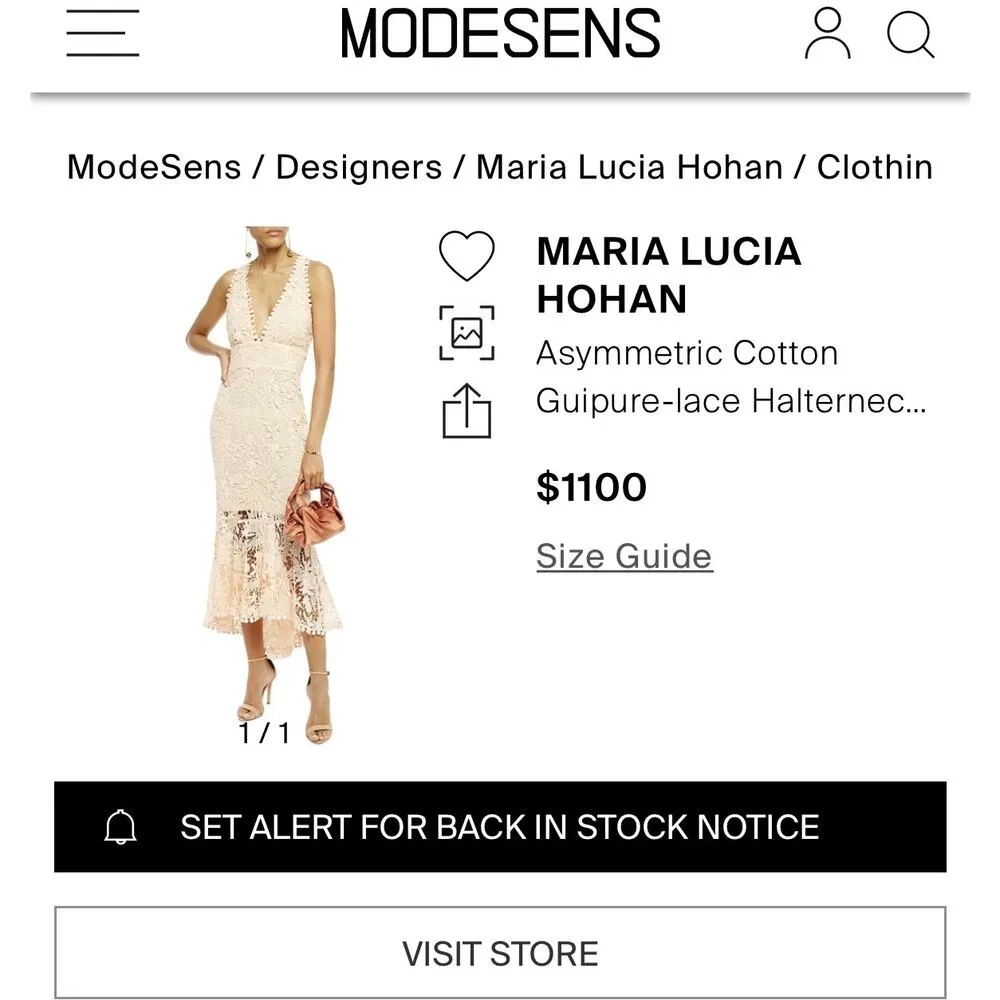Viewport: 1000px width, 1000px height.
Task: Click the Clothing breadcrumb entry
Action: pos(874,167)
